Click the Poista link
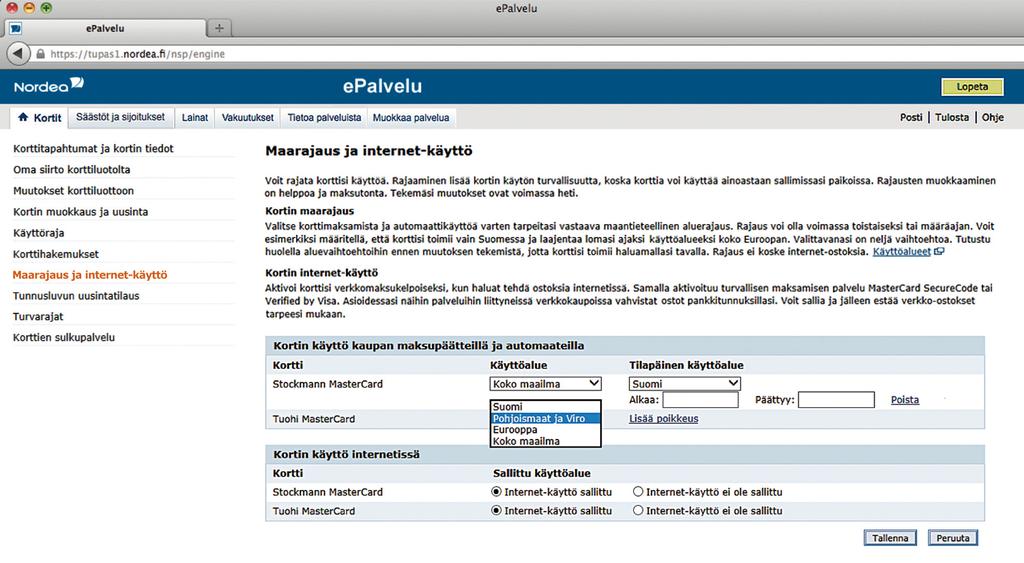This screenshot has height=563, width=1024. 904,400
